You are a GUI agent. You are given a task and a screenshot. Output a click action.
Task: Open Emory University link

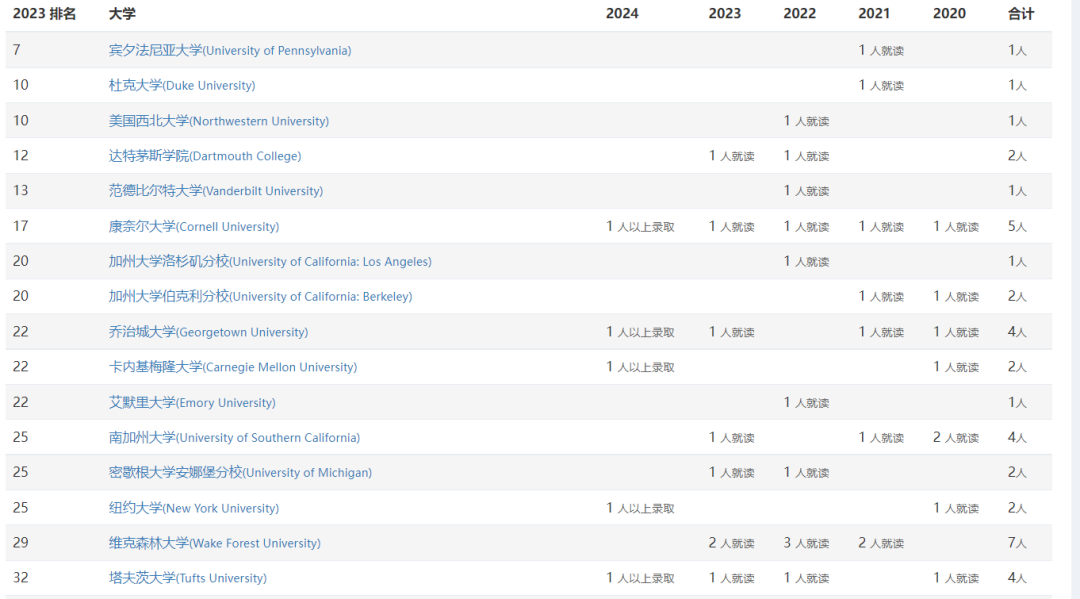192,402
